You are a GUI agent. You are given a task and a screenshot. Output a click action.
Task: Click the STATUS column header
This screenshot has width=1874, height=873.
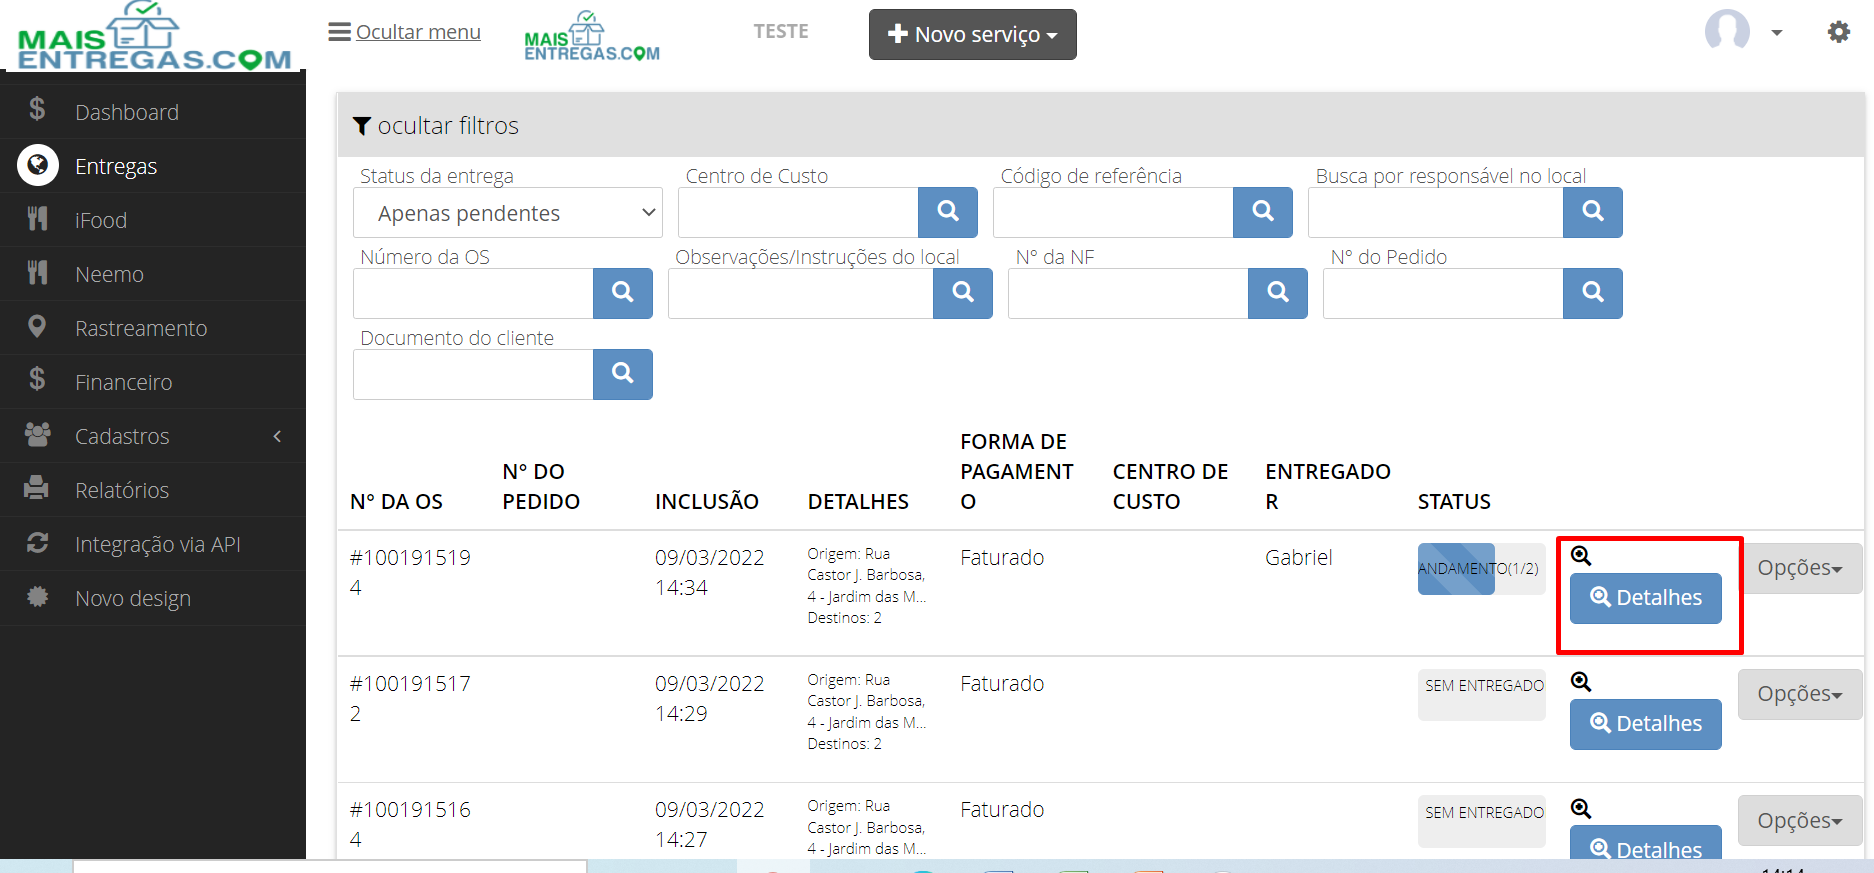pos(1454,502)
